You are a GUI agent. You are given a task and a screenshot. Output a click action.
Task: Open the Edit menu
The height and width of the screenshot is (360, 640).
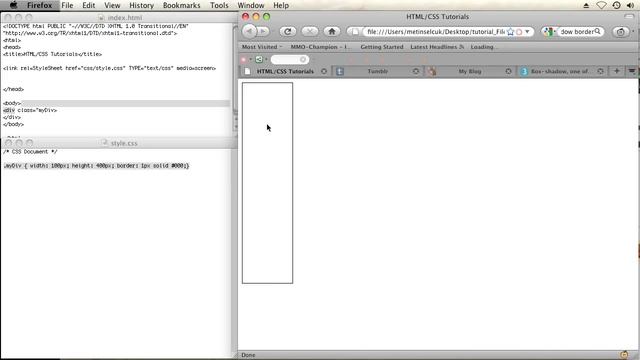pyautogui.click(x=89, y=5)
